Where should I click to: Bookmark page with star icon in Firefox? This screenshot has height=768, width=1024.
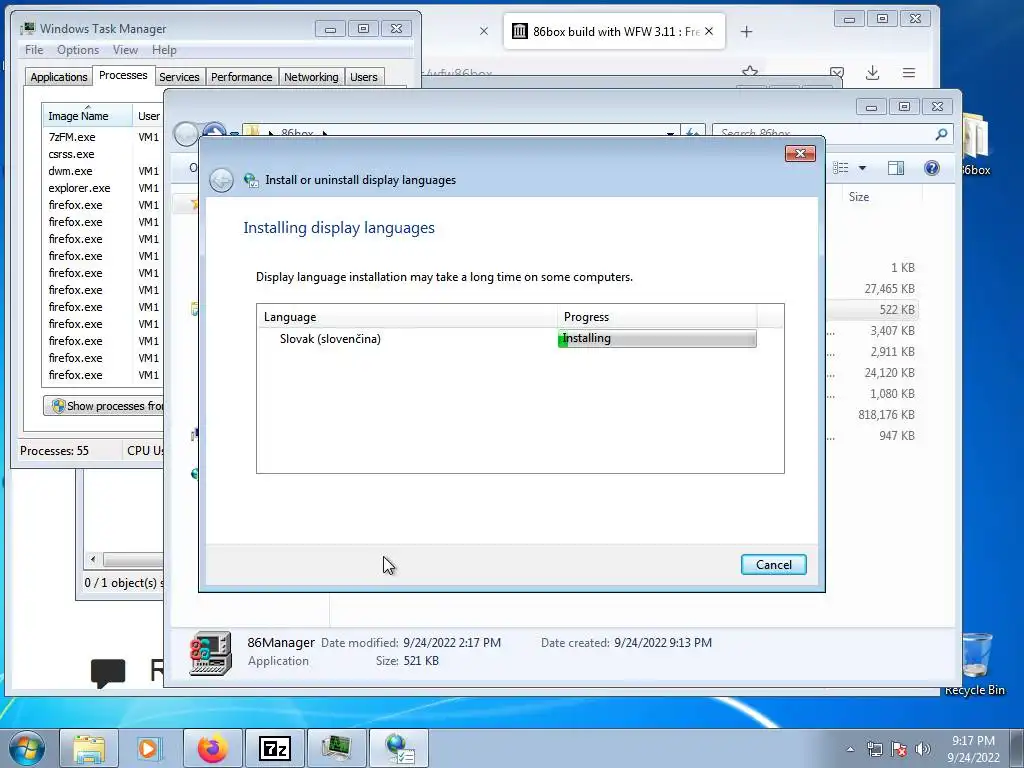[x=750, y=71]
